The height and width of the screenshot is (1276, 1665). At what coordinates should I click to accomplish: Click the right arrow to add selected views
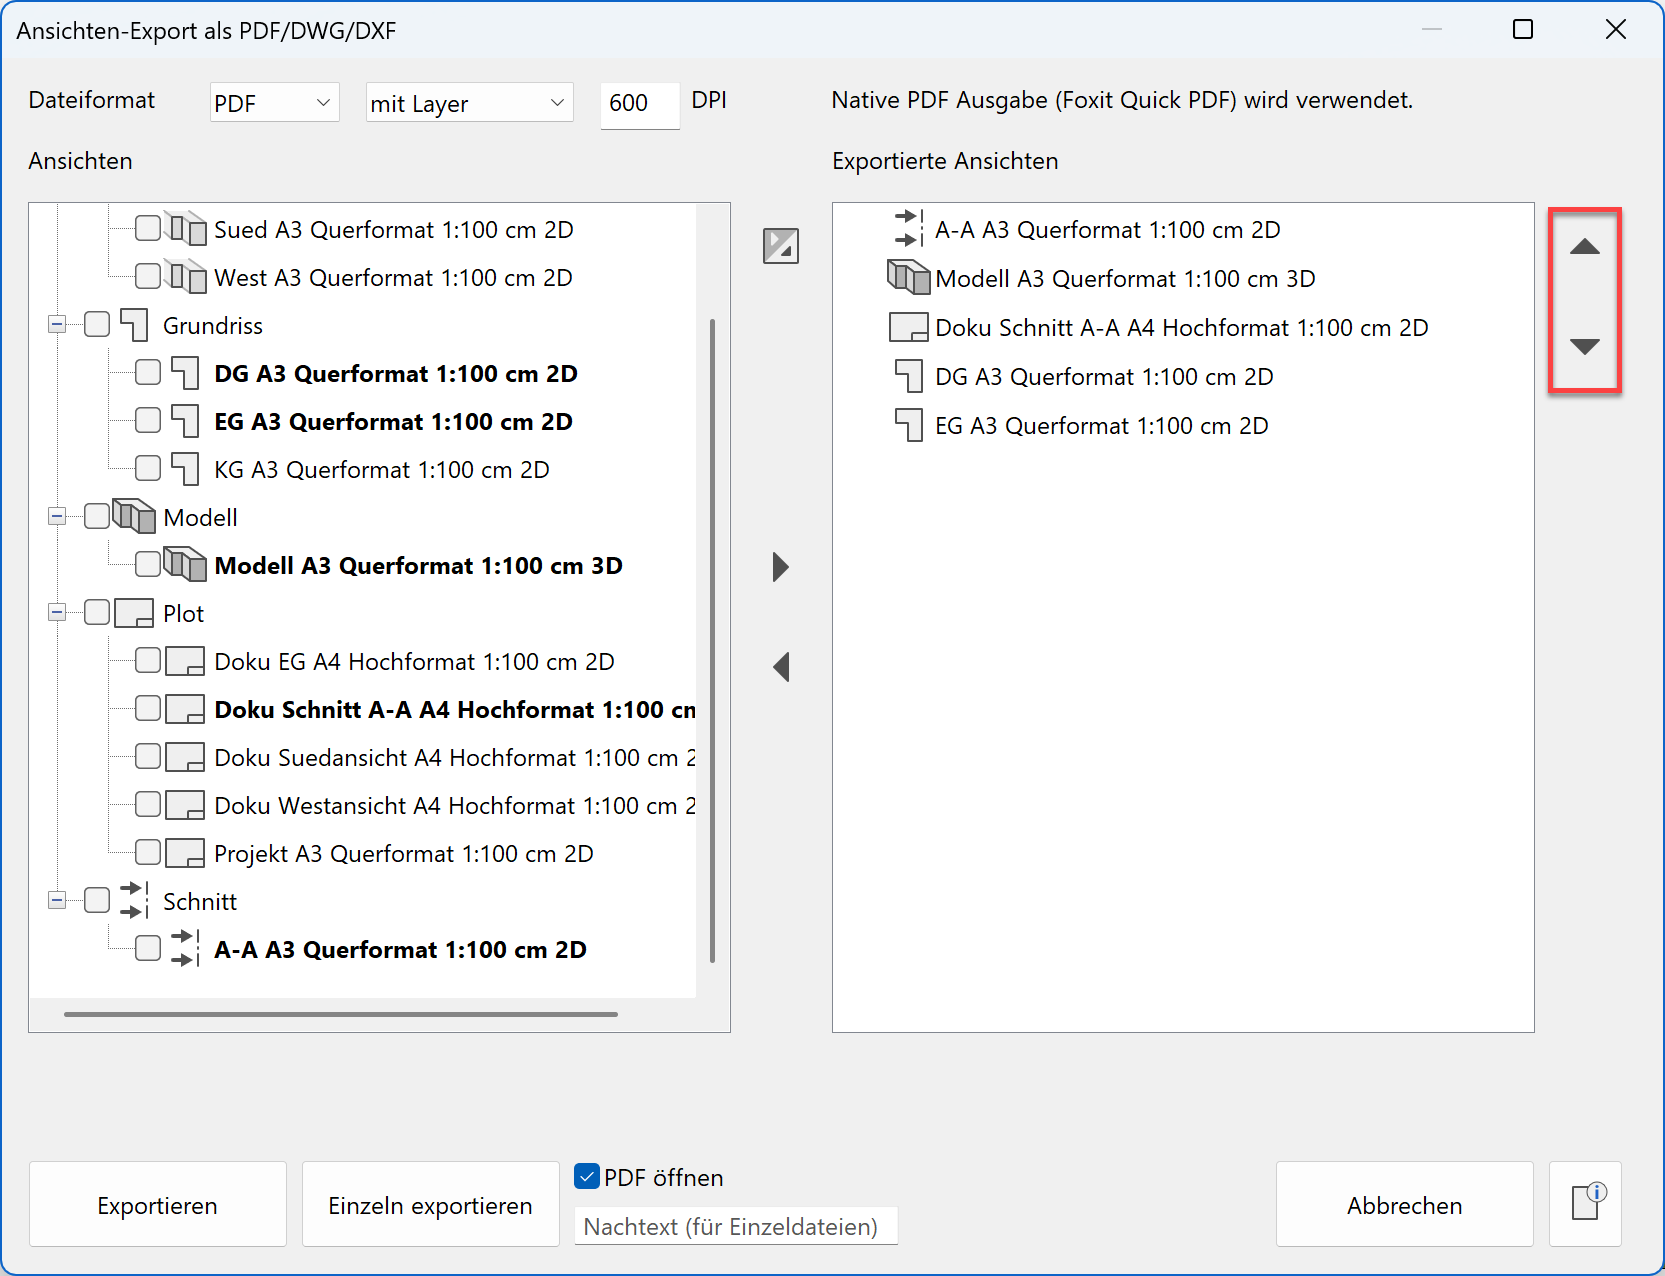pos(781,567)
